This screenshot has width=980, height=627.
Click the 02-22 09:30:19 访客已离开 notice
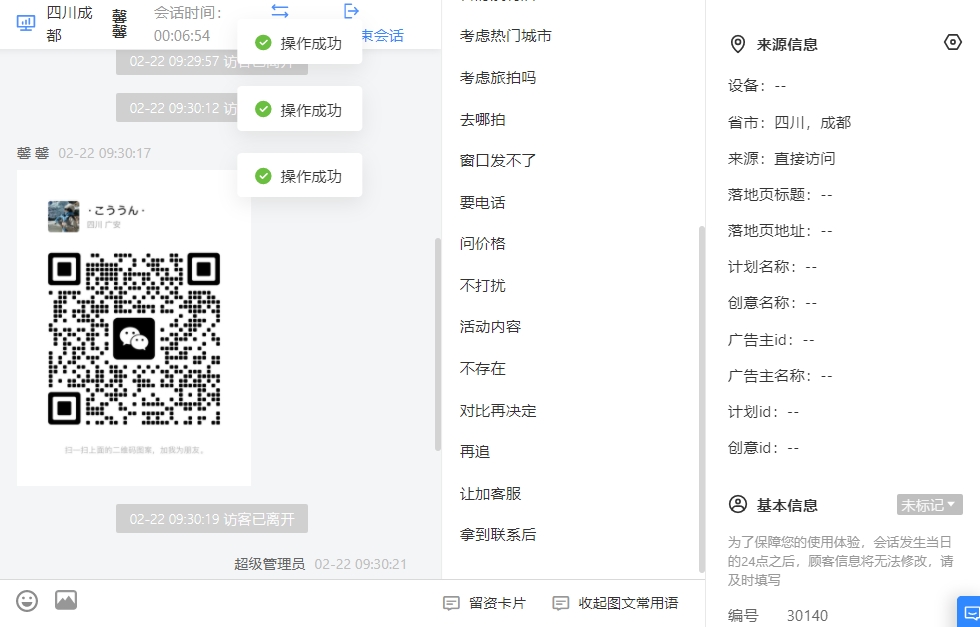tap(212, 519)
